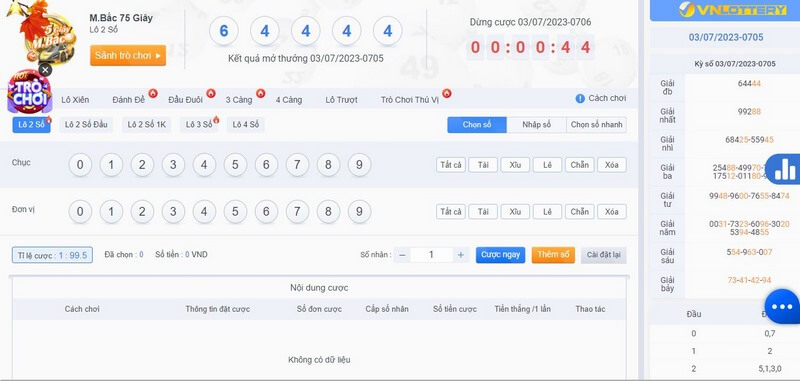Open the Sảnh trò chơi lobby button

[x=128, y=56]
